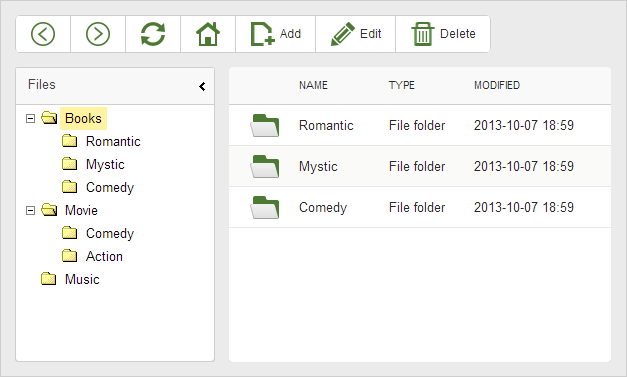The width and height of the screenshot is (627, 377).
Task: Click the green Romantic folder icon in list
Action: click(265, 126)
